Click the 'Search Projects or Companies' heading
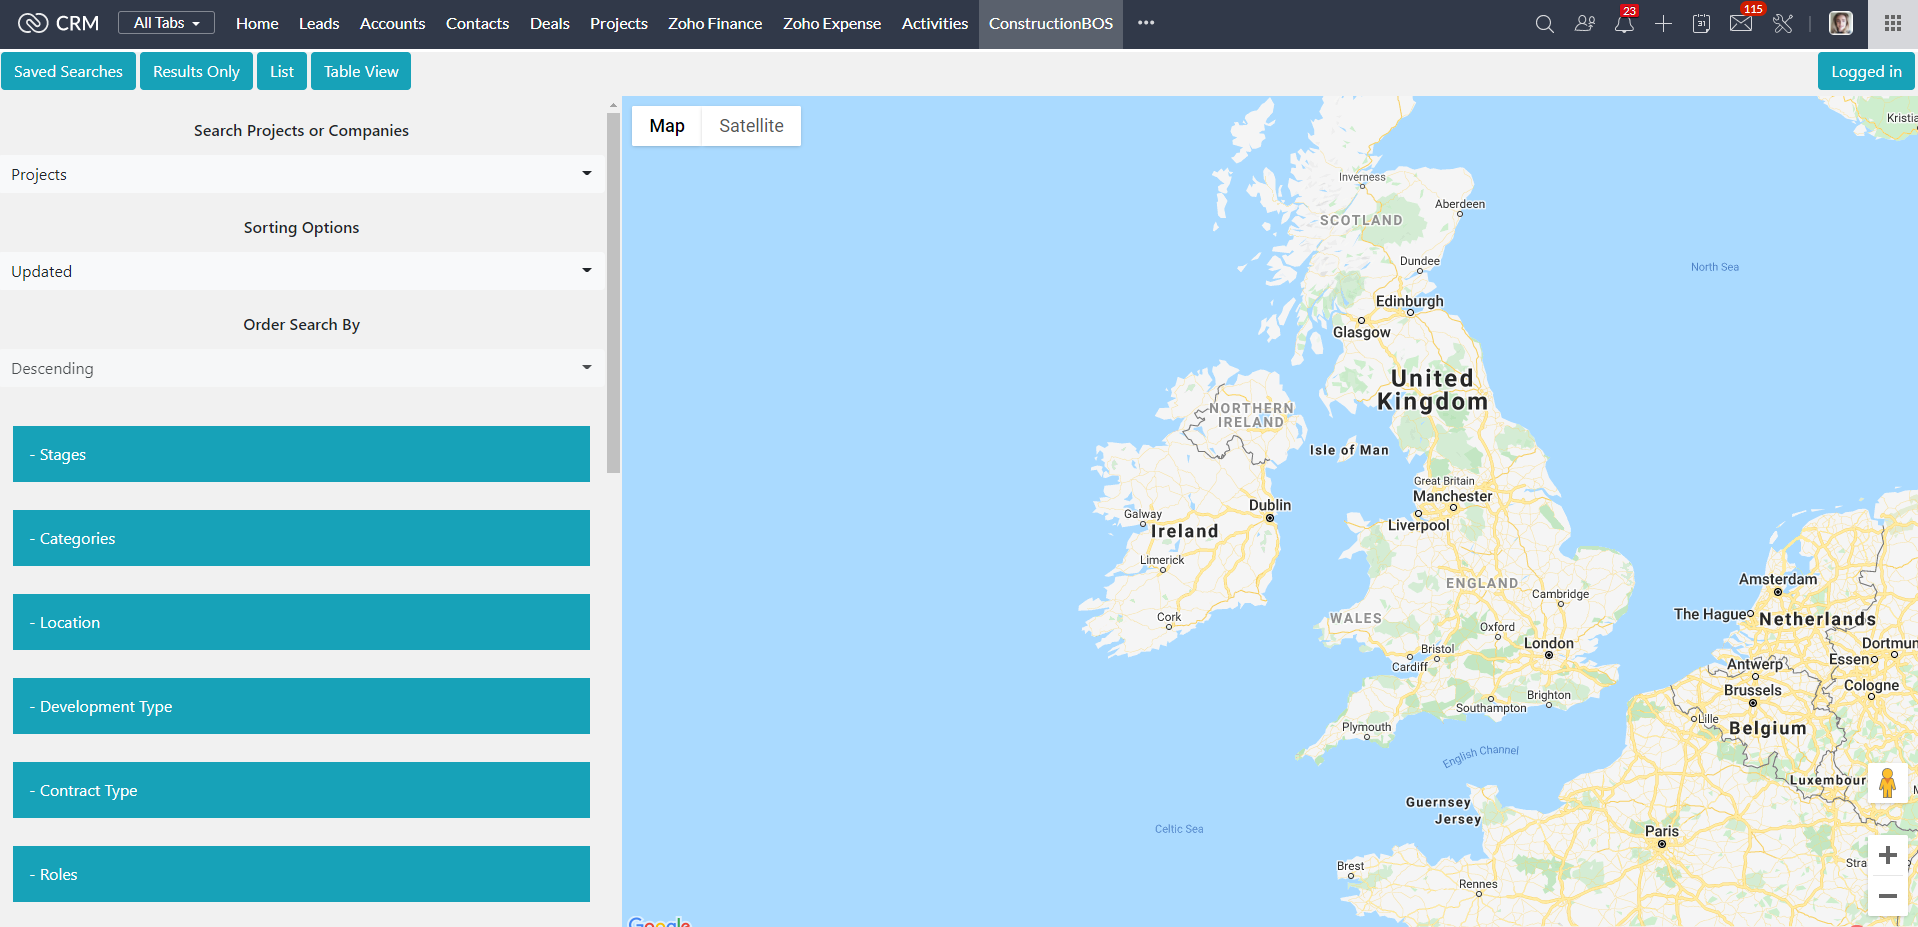The height and width of the screenshot is (927, 1918). [x=301, y=130]
